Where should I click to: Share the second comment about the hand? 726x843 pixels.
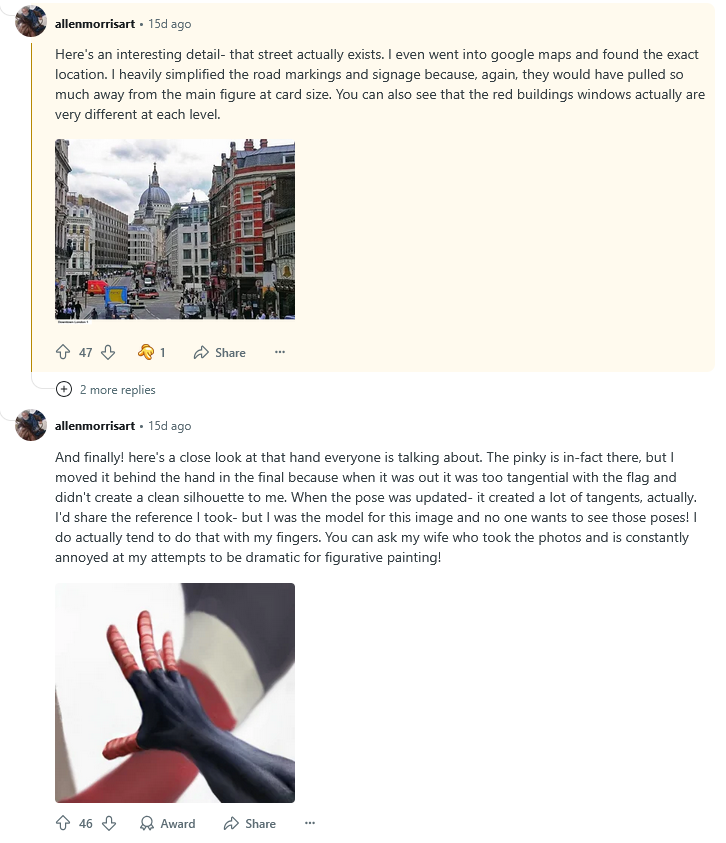point(250,824)
